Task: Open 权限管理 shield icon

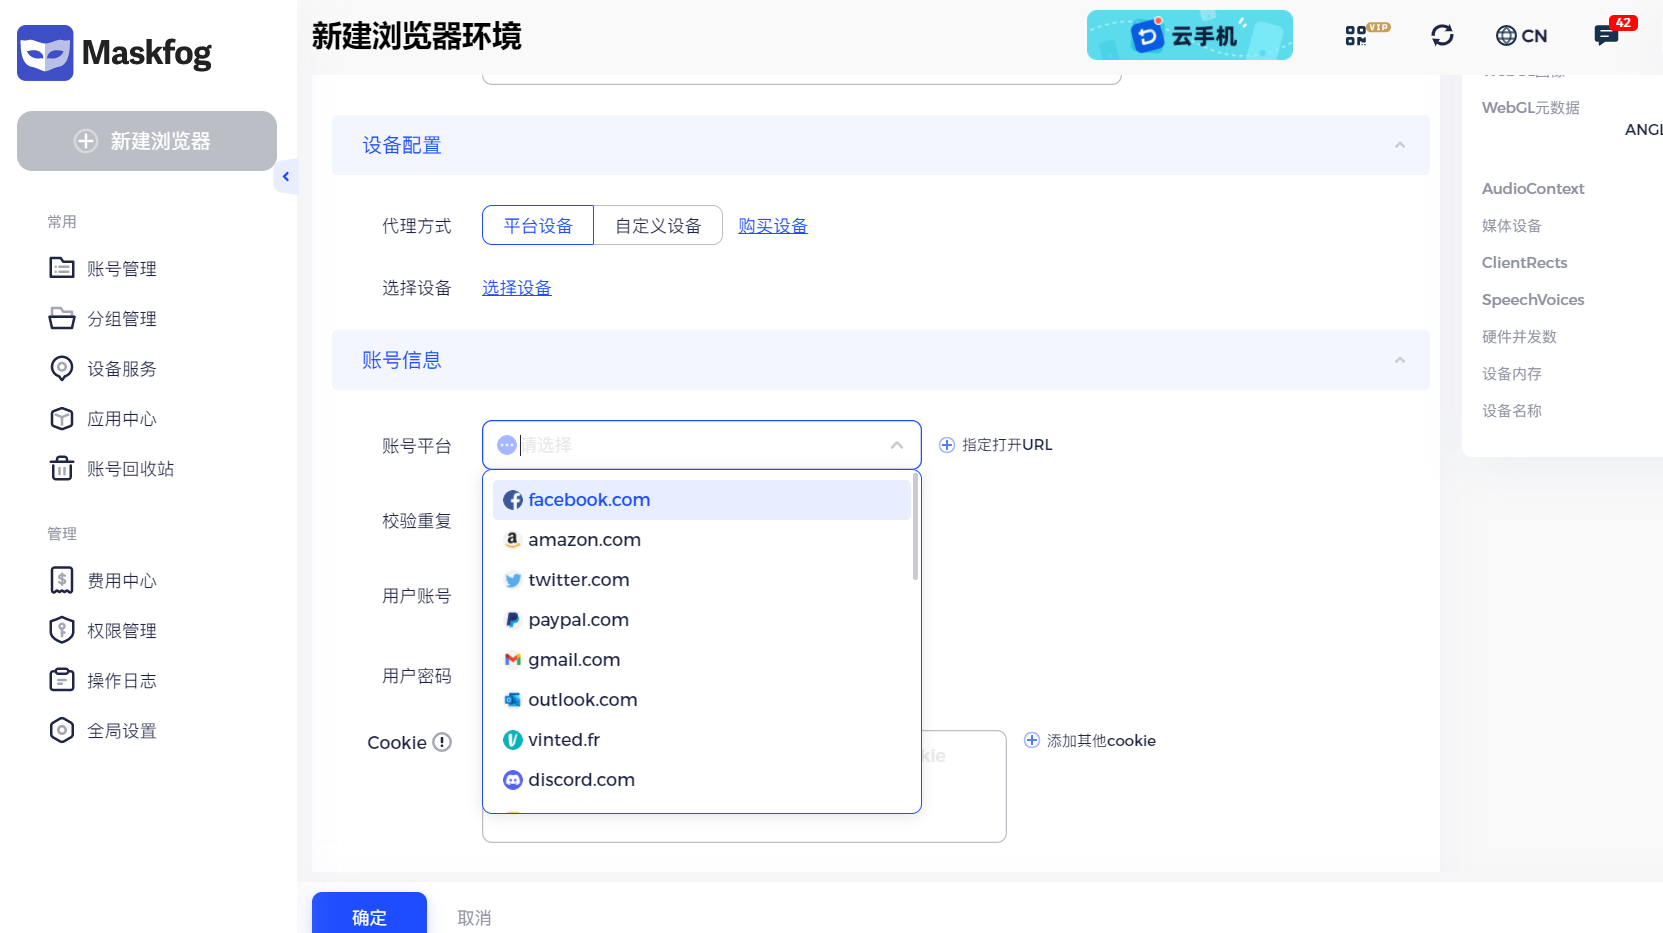Action: pos(62,630)
